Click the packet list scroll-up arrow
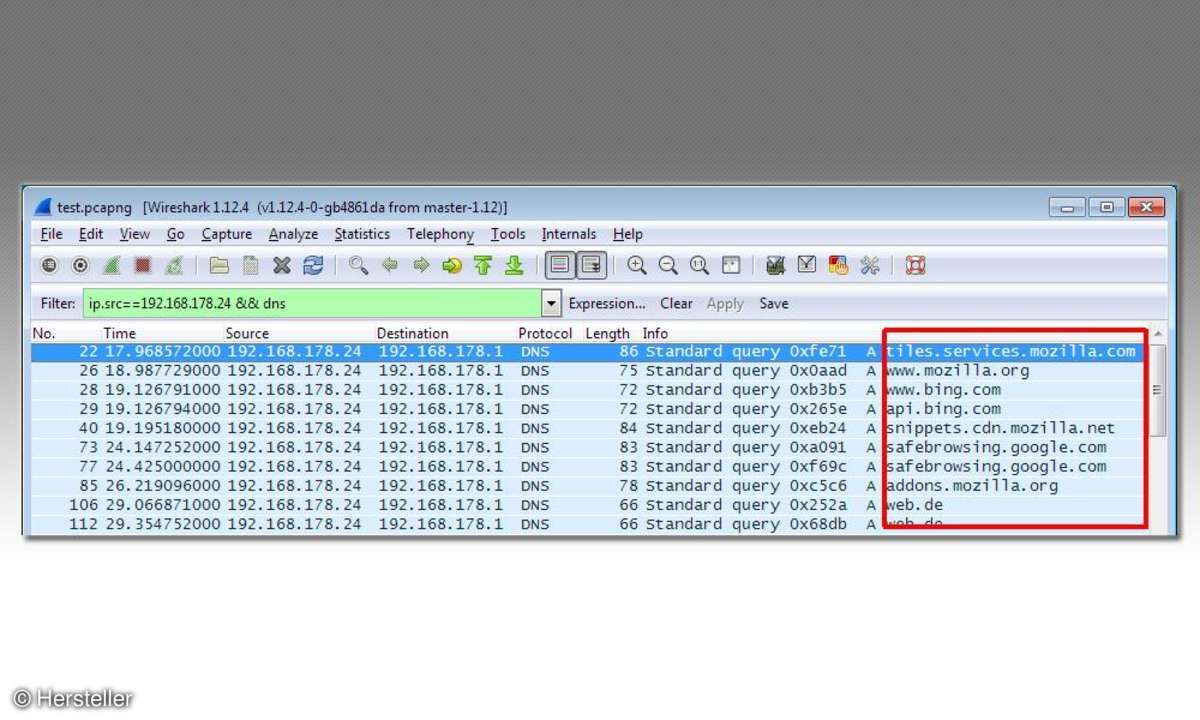Viewport: 1200px width, 720px height. coord(1158,333)
